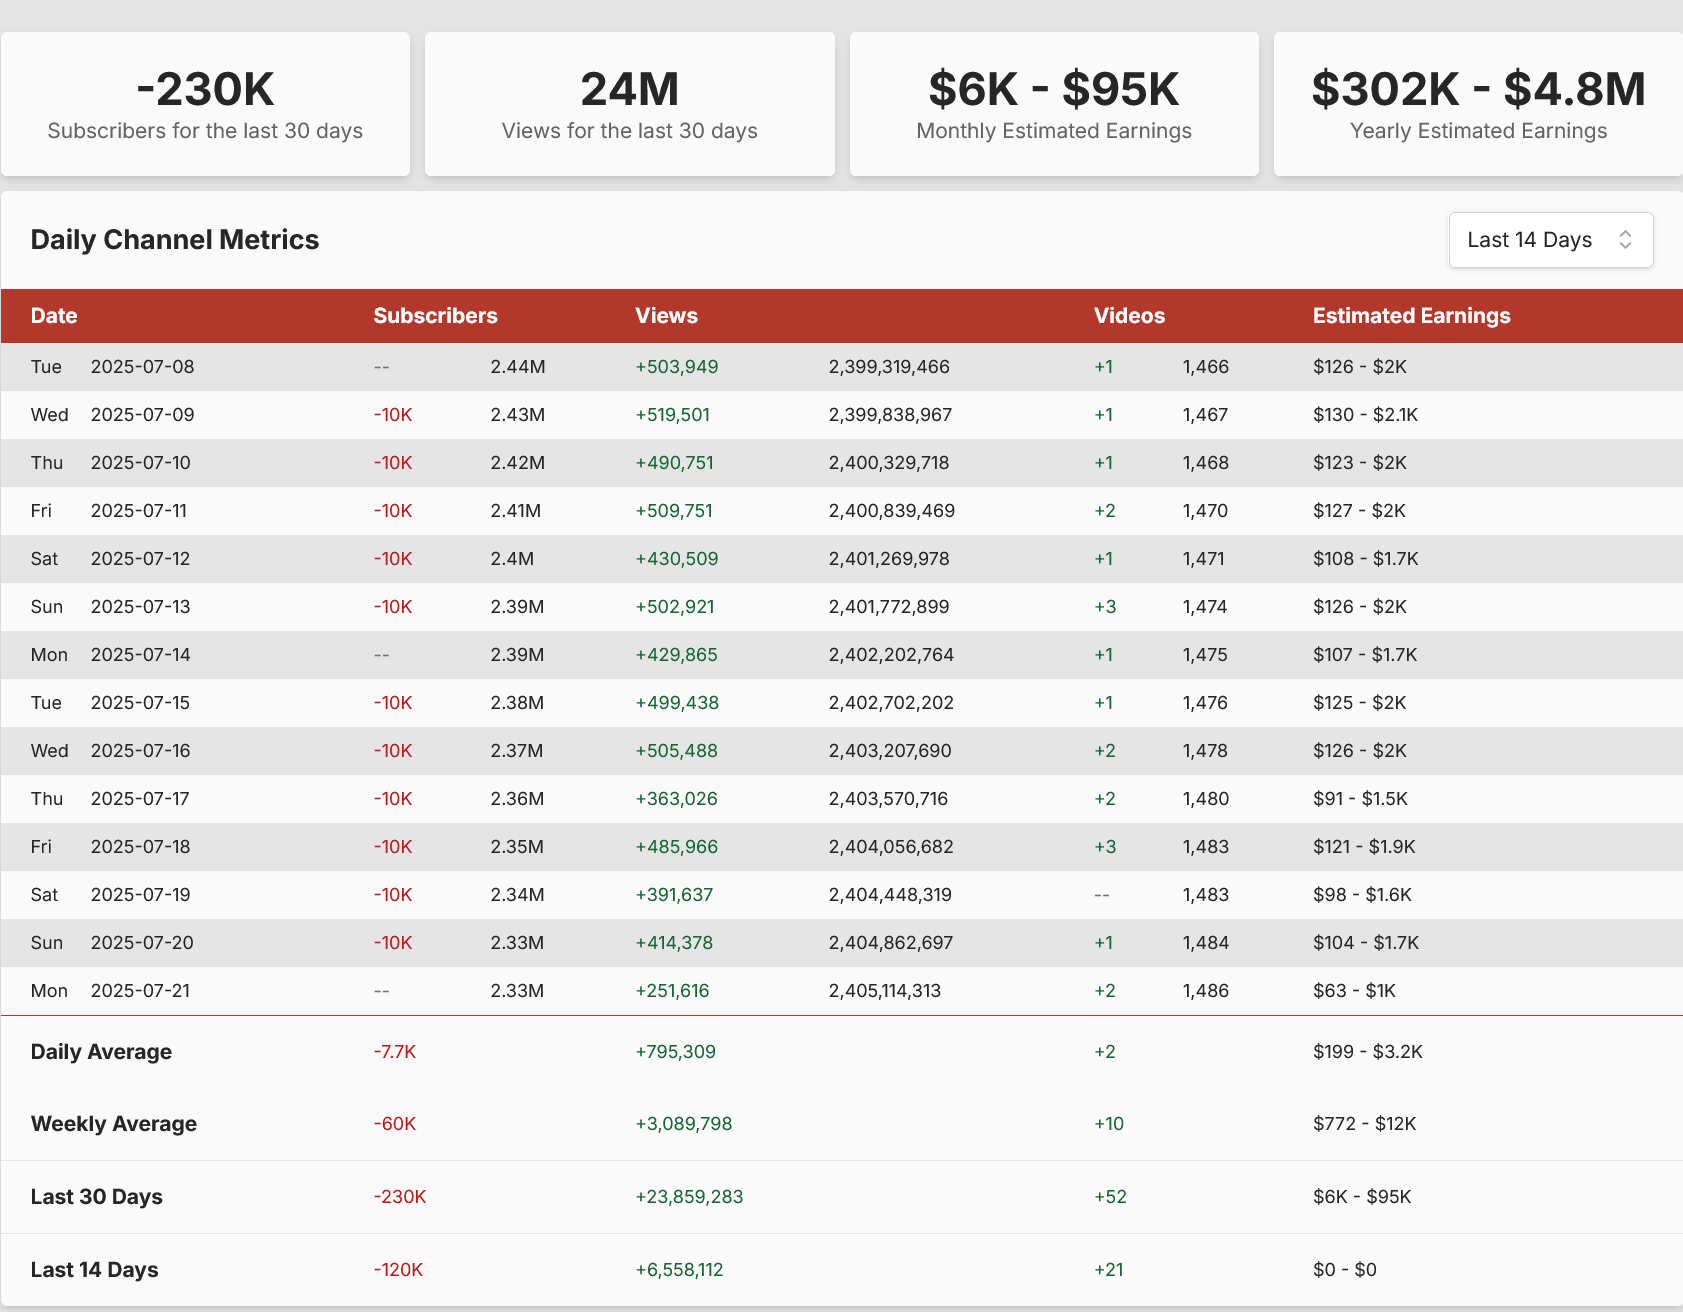Click earnings $91 - $1.5K

(1360, 799)
